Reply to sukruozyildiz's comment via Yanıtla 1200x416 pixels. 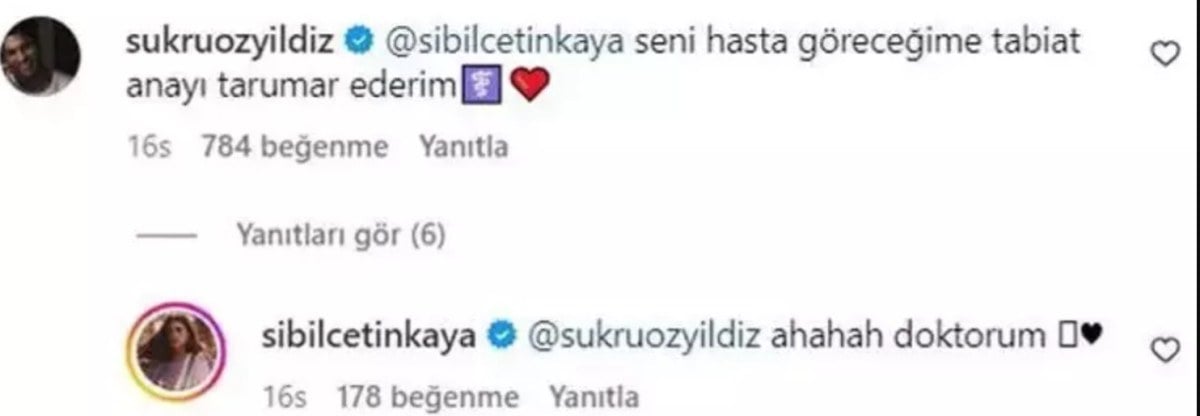463,148
